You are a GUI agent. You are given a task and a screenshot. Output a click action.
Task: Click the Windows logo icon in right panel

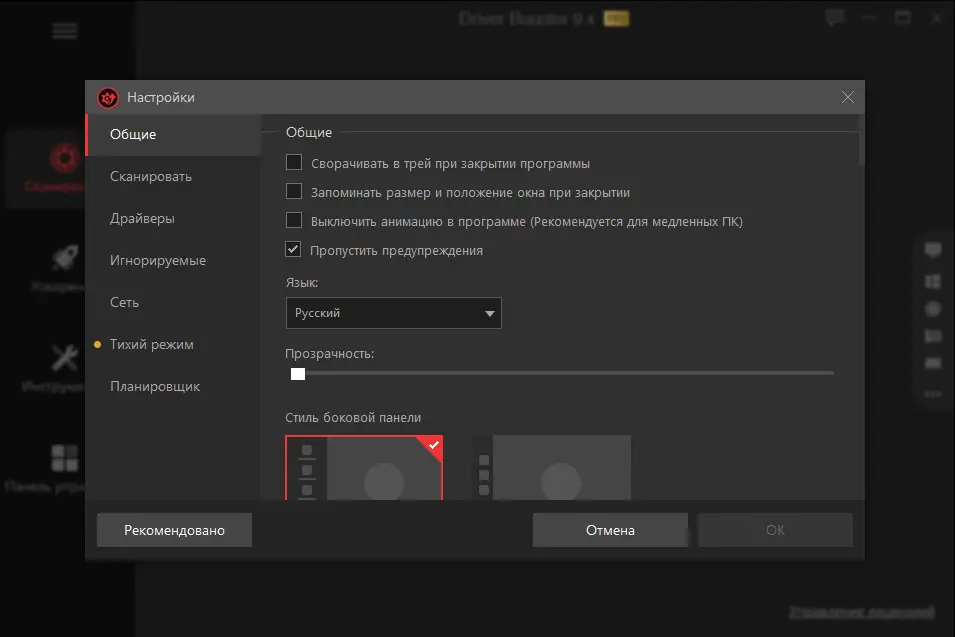pos(933,281)
